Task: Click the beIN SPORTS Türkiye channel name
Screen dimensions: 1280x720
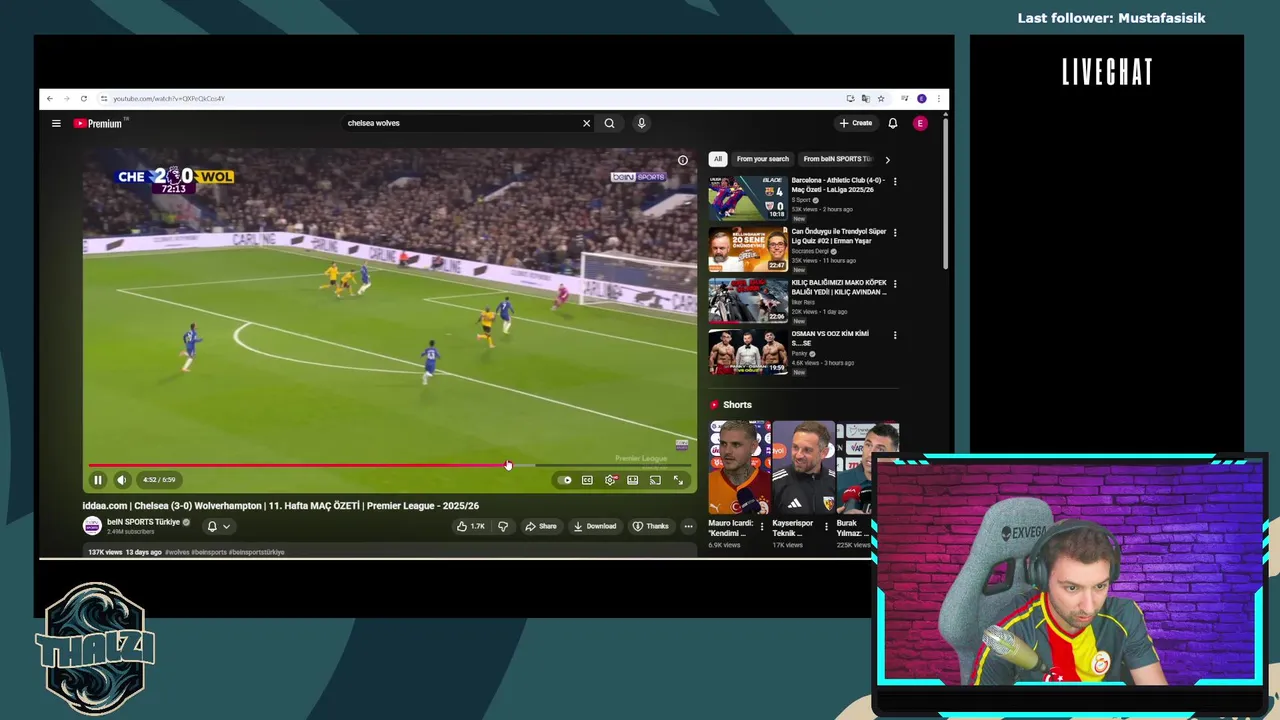Action: point(144,522)
